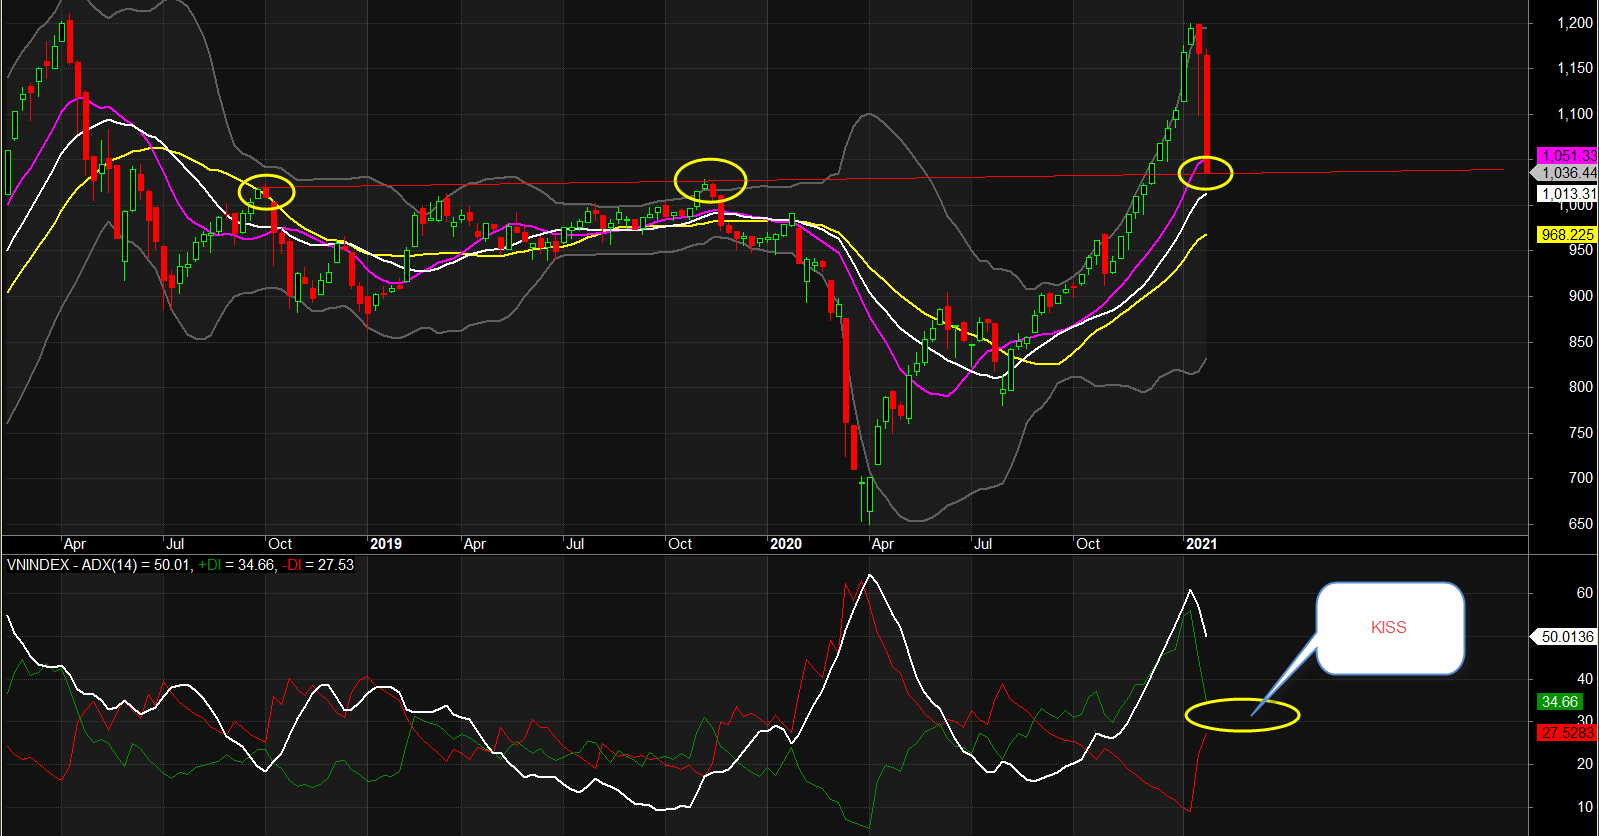Select the white 1,013.31 moving average label
Image resolution: width=1599 pixels, height=836 pixels.
point(1567,194)
